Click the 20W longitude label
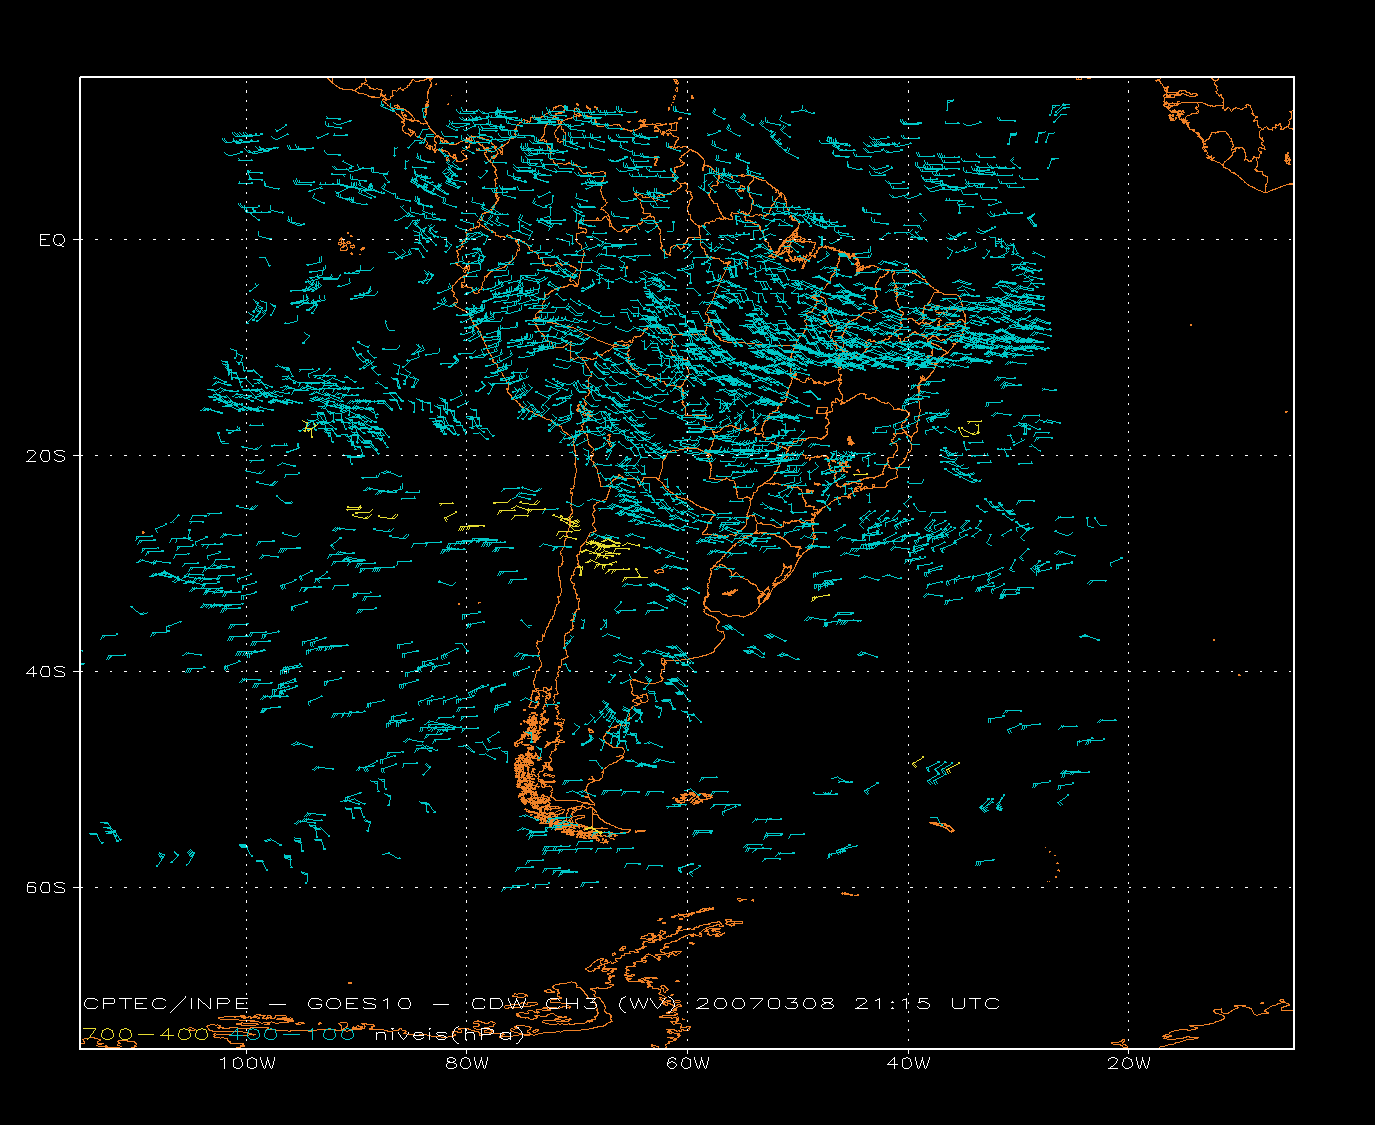Viewport: 1375px width, 1125px height. click(1129, 1063)
